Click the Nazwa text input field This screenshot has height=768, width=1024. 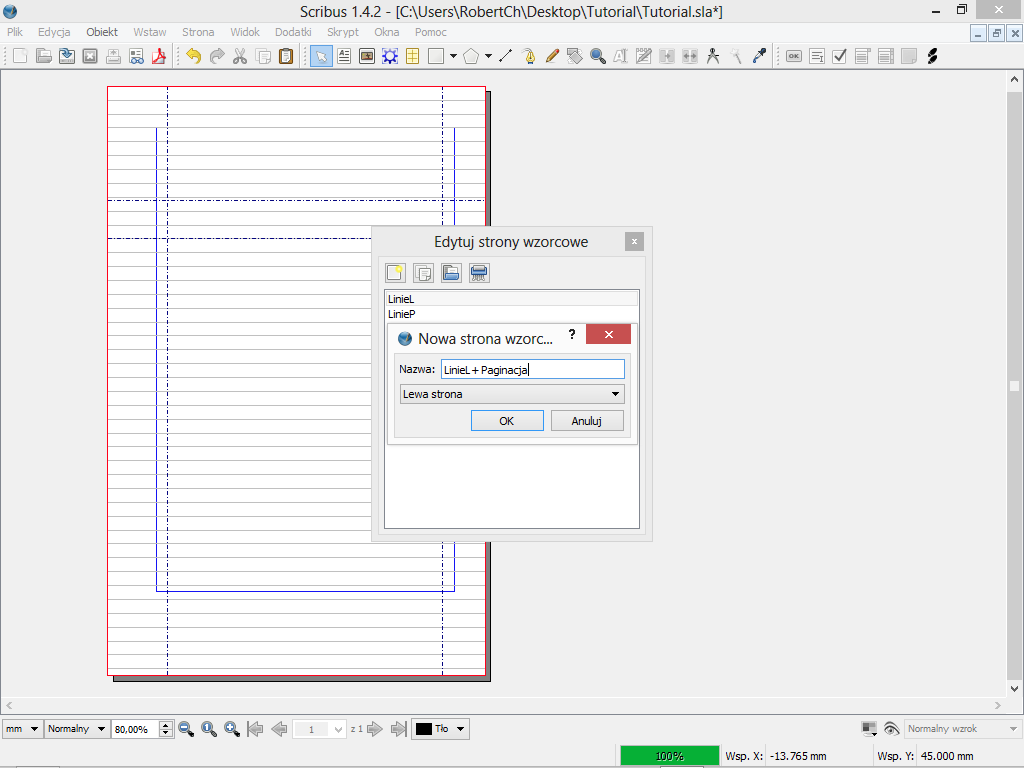(532, 369)
